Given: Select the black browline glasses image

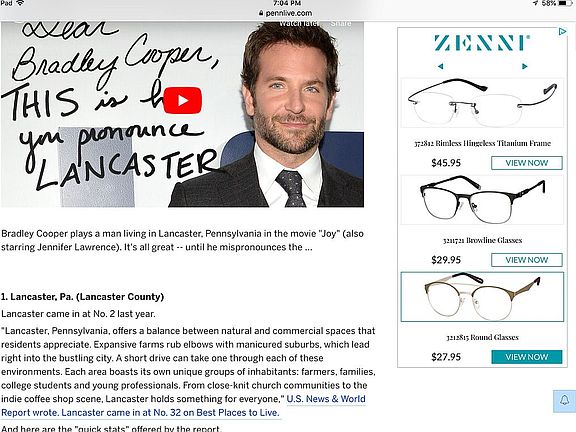Looking at the screenshot, I should click(x=482, y=200).
